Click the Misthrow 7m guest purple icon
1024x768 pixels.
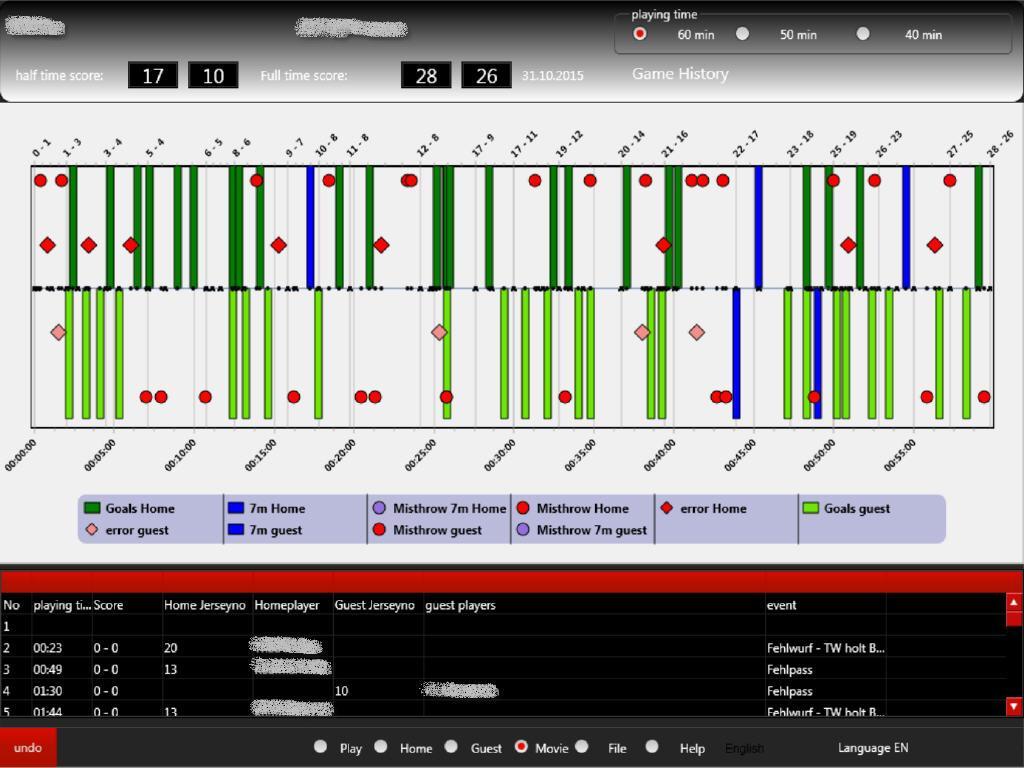point(523,530)
